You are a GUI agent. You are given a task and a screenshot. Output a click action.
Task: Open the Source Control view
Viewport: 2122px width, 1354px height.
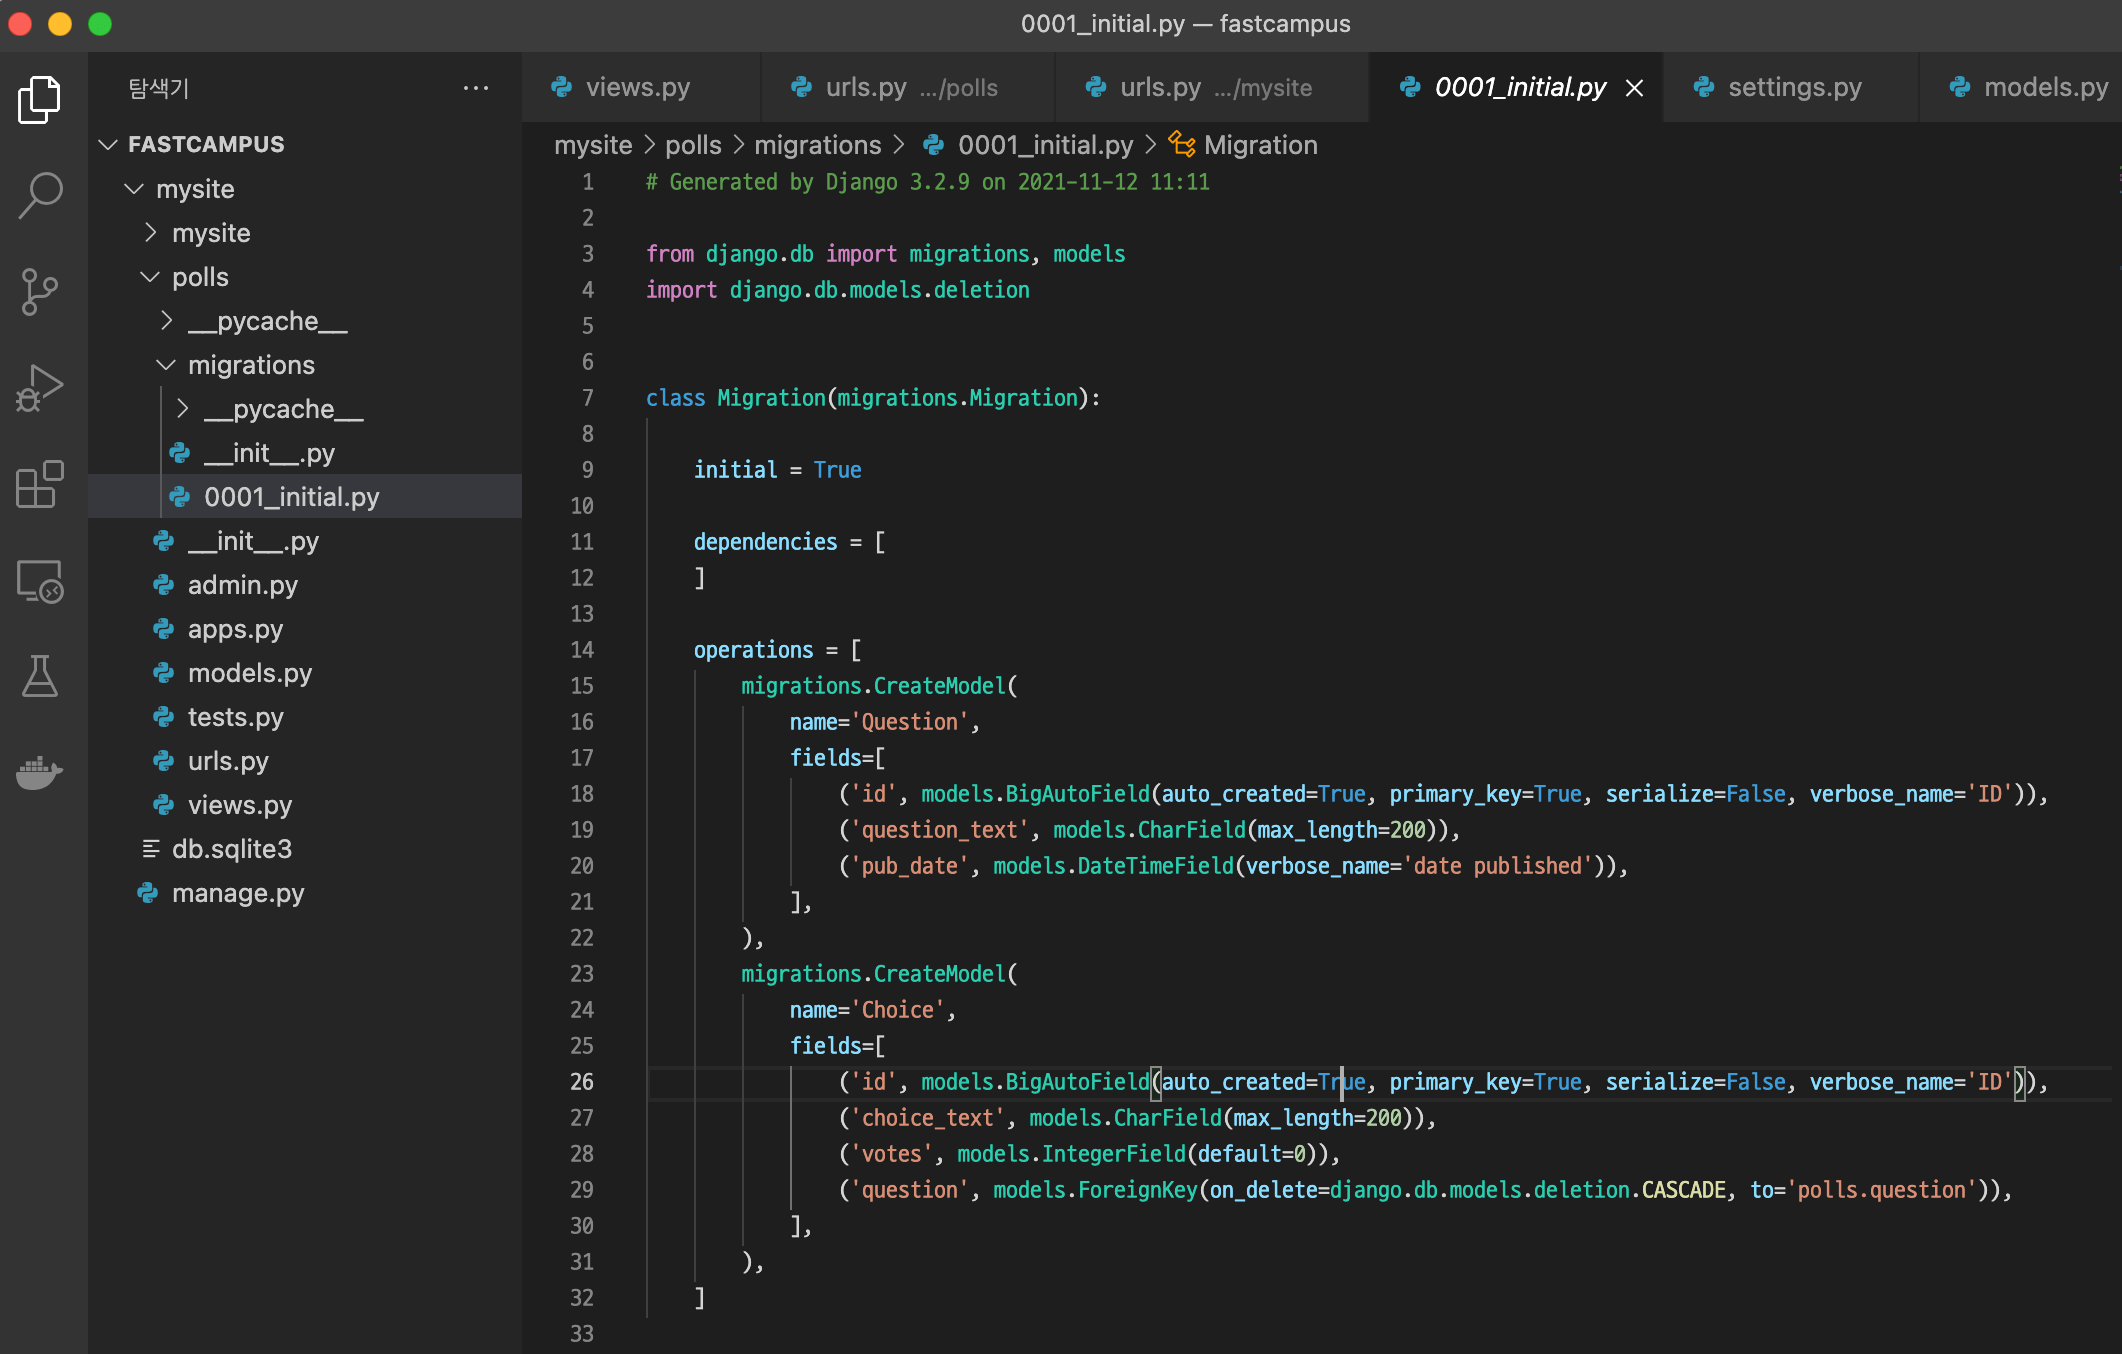click(x=40, y=291)
